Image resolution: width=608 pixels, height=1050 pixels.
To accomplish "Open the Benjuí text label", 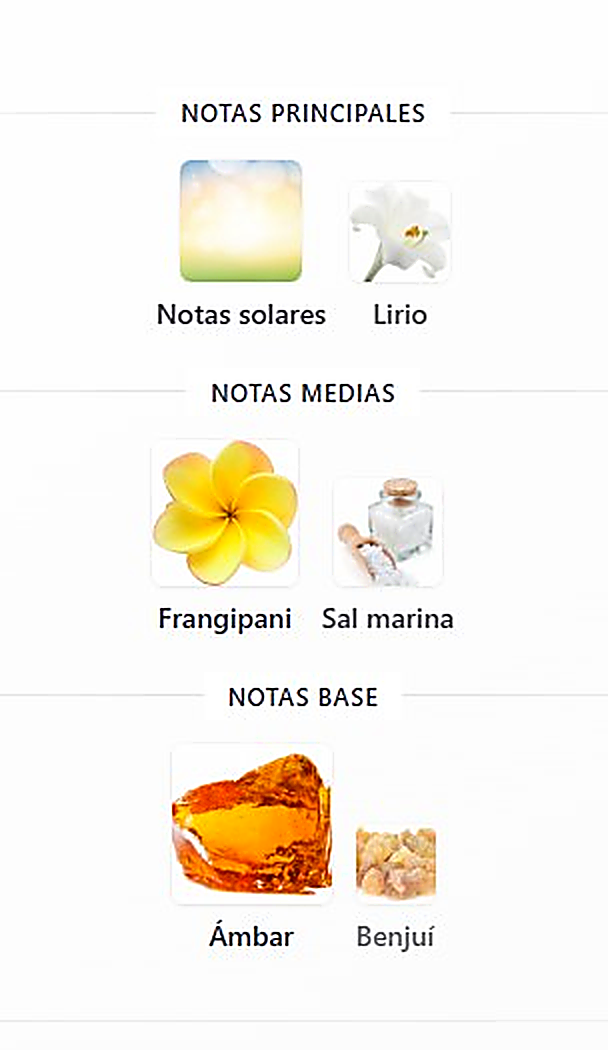I will point(396,936).
